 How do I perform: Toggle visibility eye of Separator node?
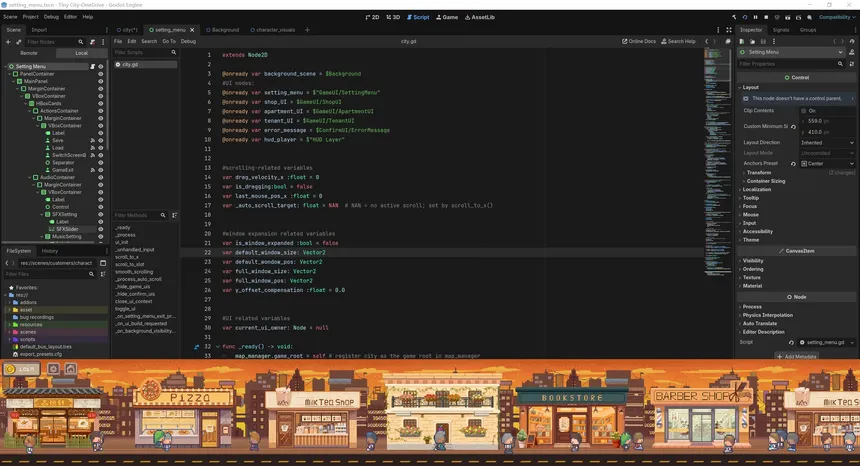[x=100, y=163]
